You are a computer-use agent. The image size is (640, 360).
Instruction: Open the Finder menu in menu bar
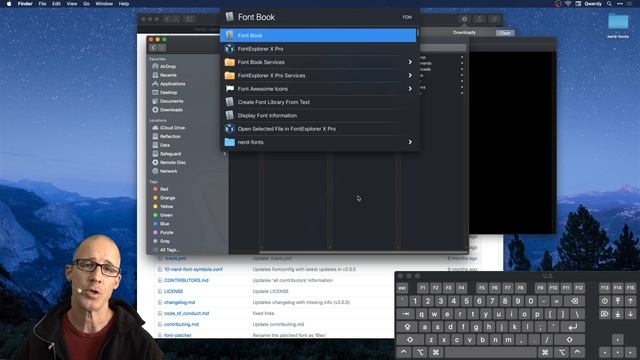coord(25,4)
